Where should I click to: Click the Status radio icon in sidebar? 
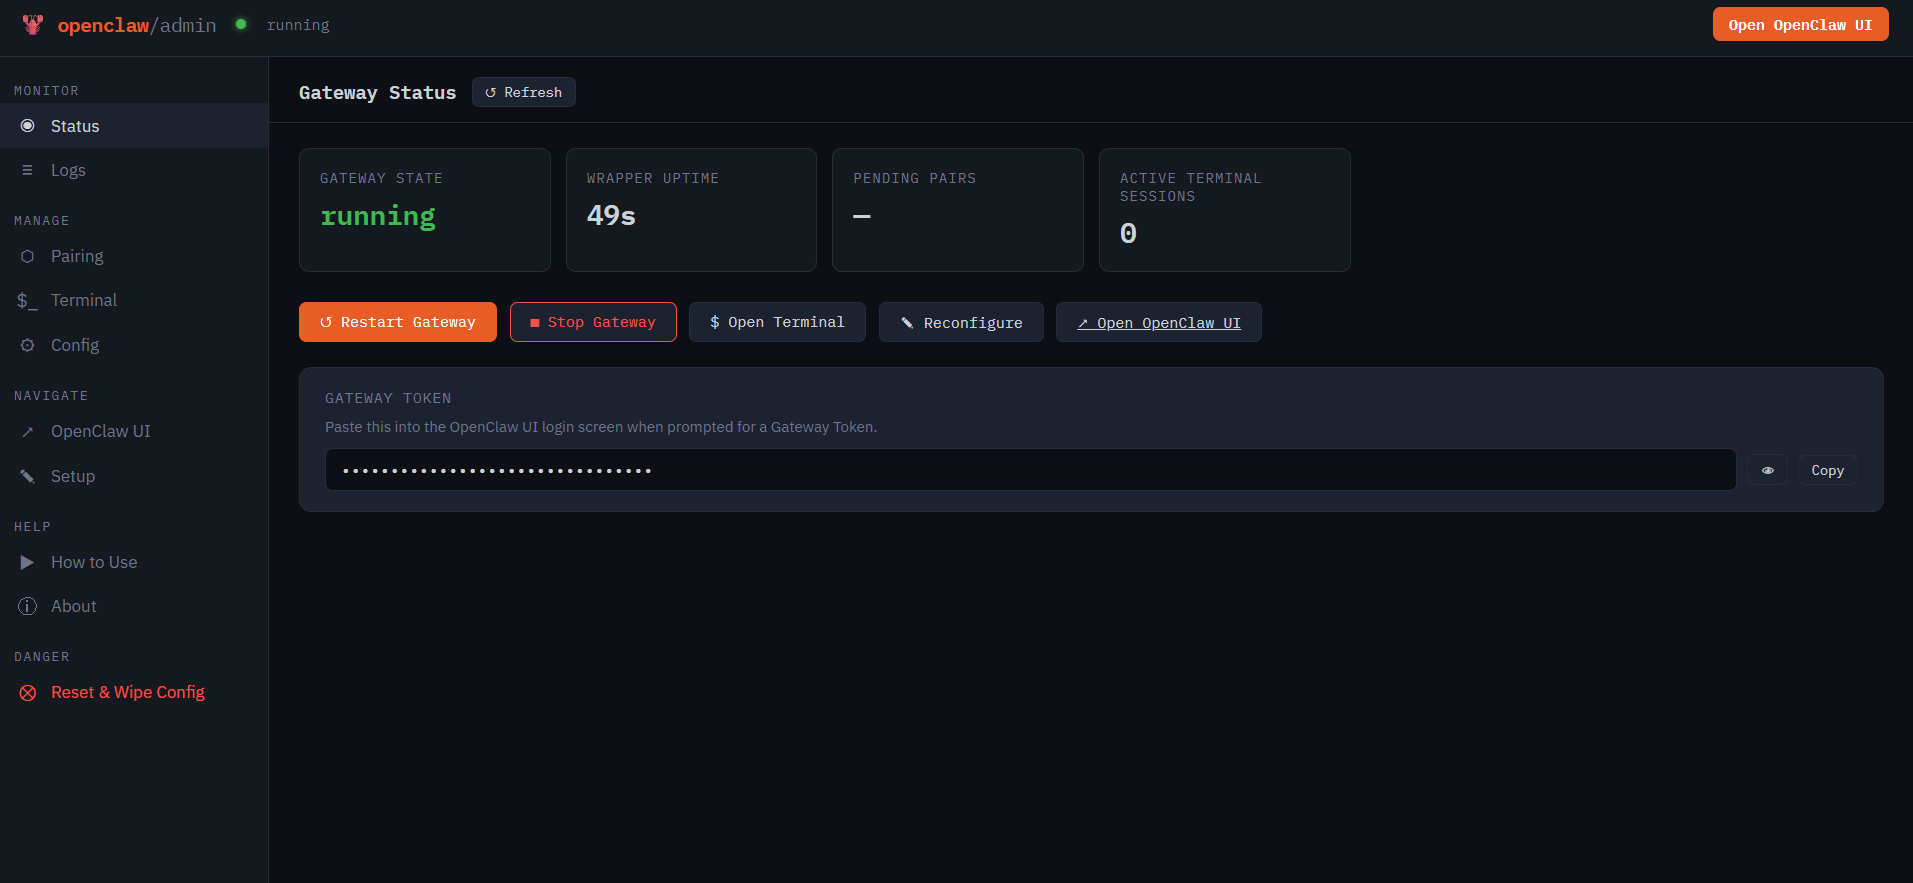point(28,126)
